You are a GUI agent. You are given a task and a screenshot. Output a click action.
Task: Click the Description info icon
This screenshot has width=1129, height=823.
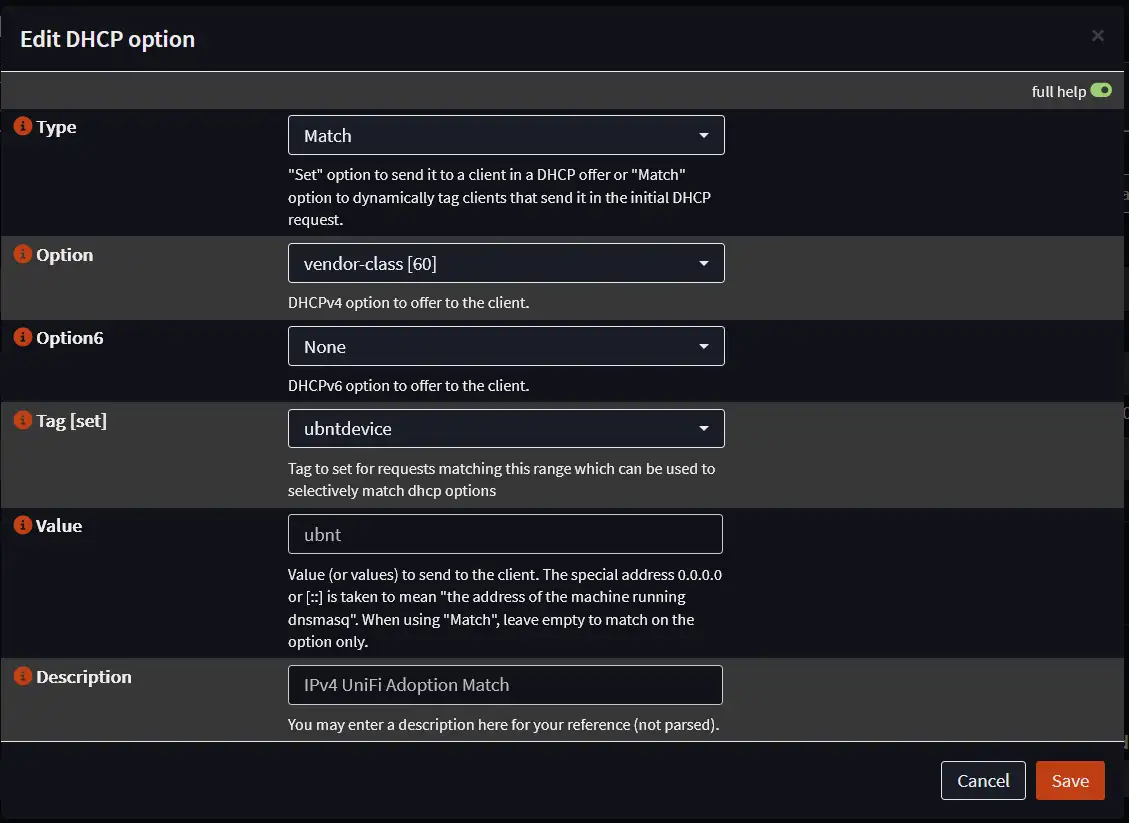click(x=23, y=677)
